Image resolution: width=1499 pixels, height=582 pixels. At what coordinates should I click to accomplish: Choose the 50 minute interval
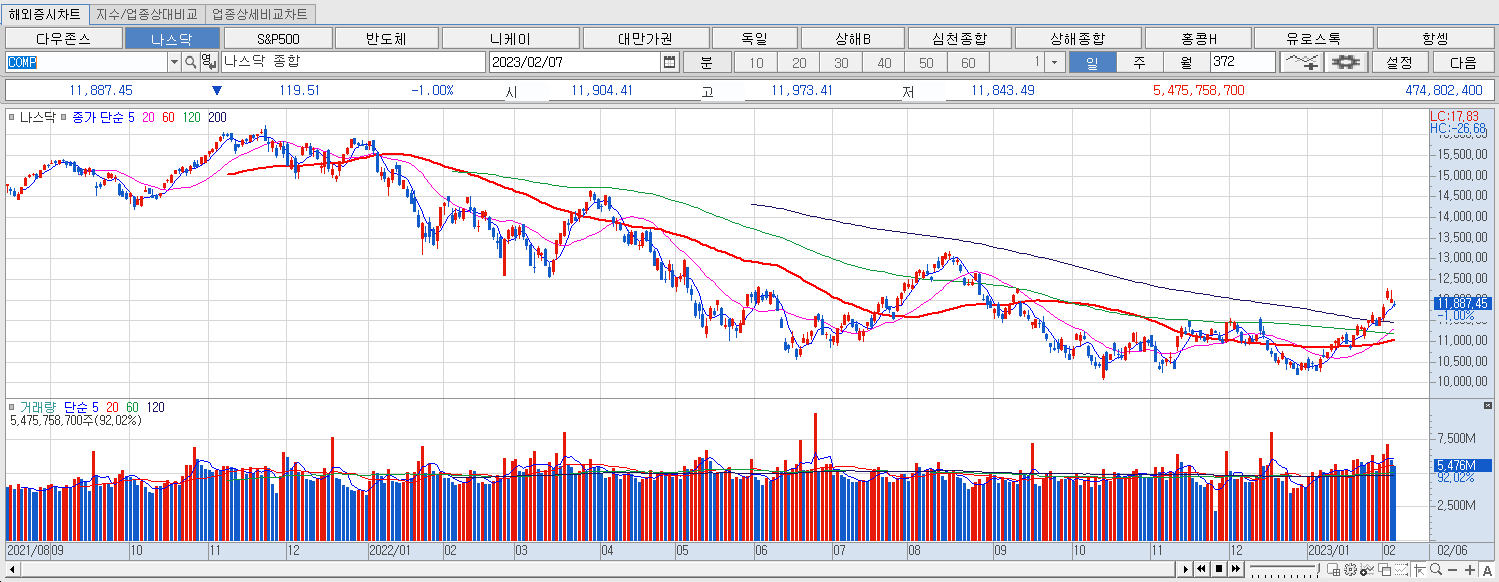pyautogui.click(x=926, y=63)
